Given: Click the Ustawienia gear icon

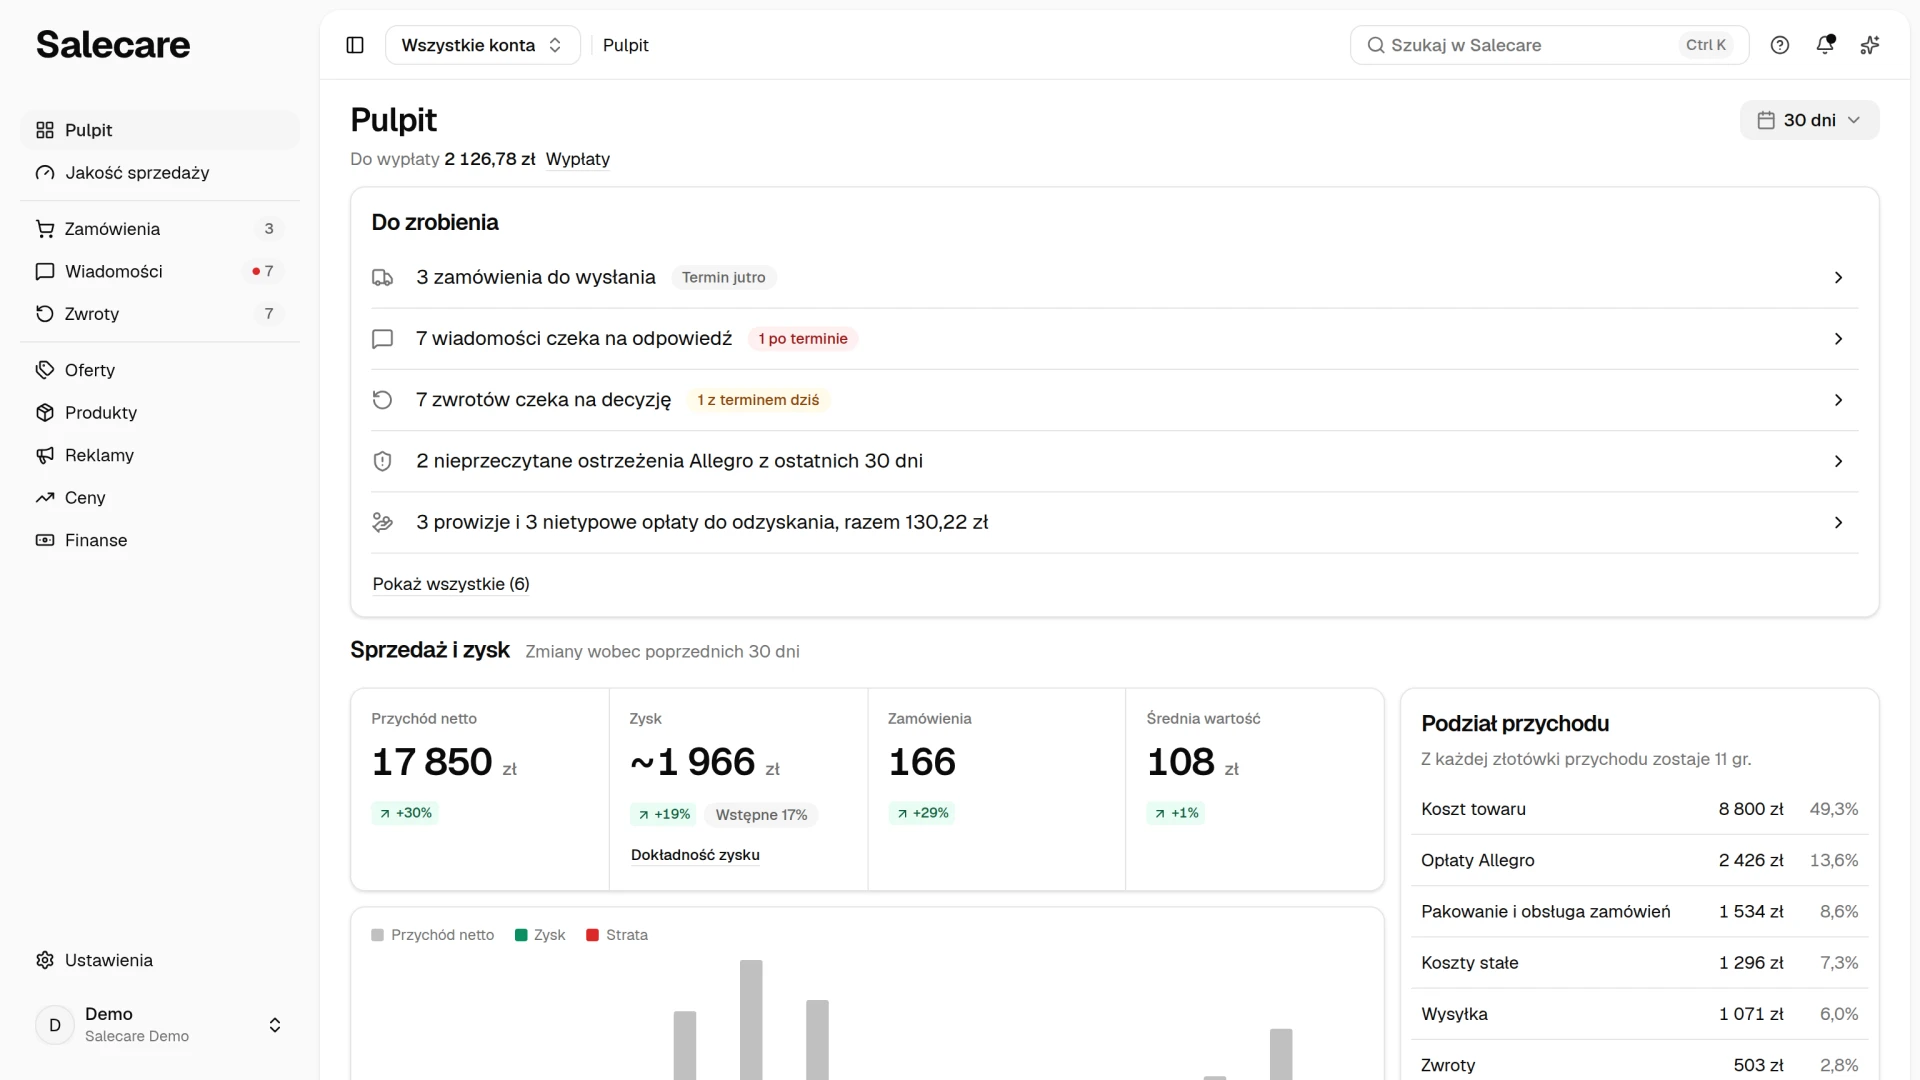Looking at the screenshot, I should (x=45, y=960).
